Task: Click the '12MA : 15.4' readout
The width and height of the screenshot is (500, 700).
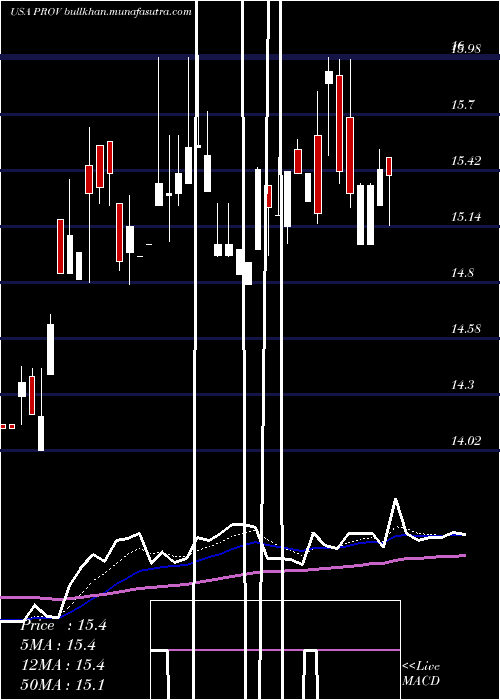Action: [63, 664]
